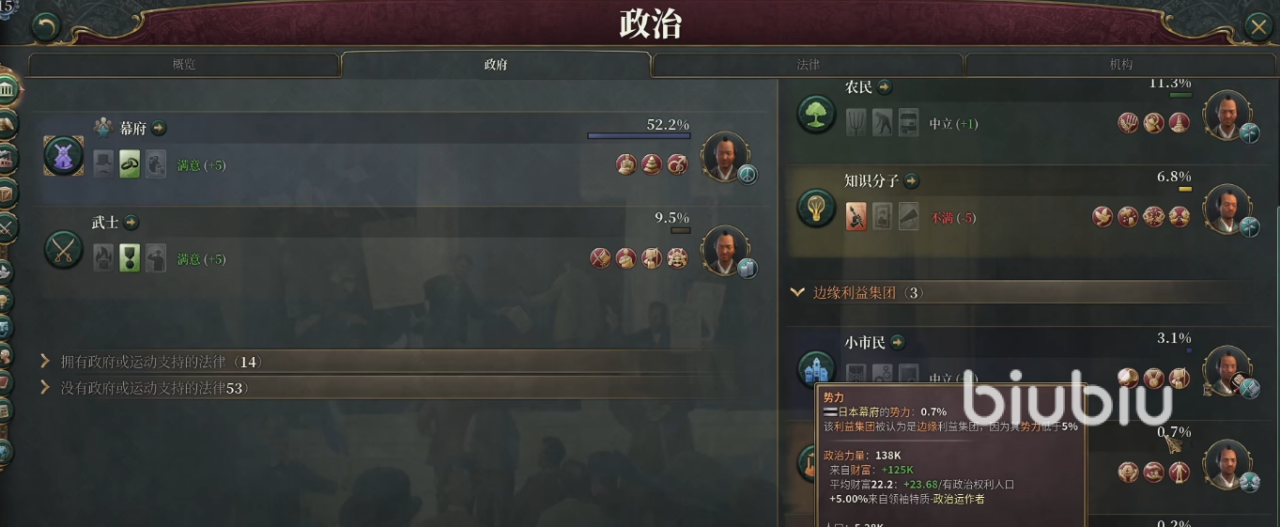The image size is (1280, 527).
Task: Click the Intelligentsia (知识分子) lightbulb emblem
Action: click(816, 207)
